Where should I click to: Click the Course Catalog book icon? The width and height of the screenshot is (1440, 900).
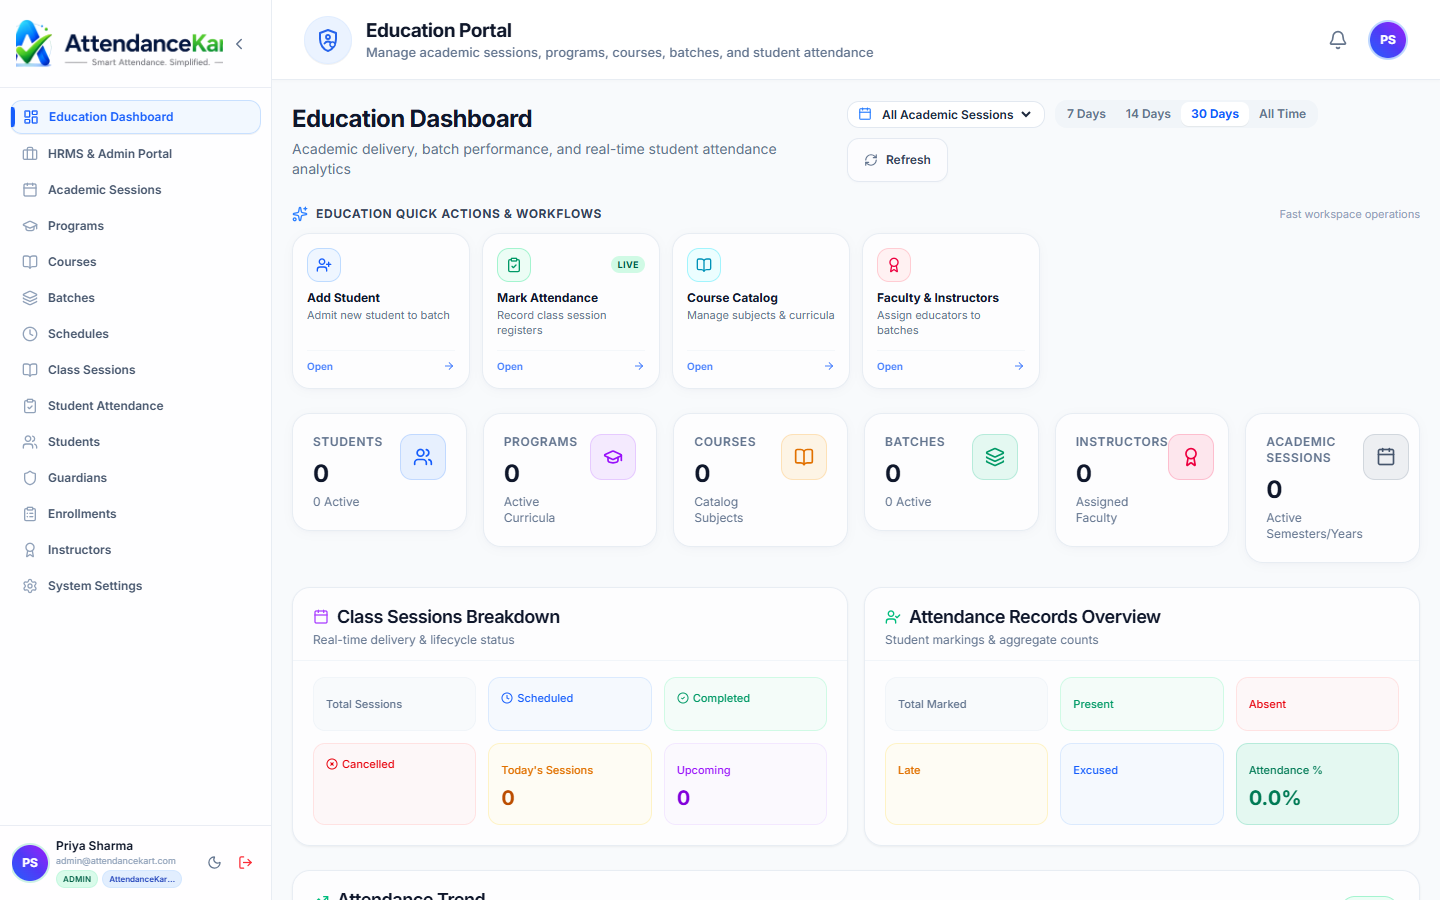[704, 265]
